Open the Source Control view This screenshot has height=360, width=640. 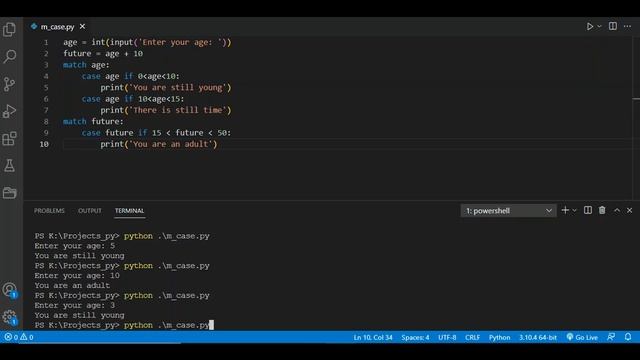coord(9,84)
